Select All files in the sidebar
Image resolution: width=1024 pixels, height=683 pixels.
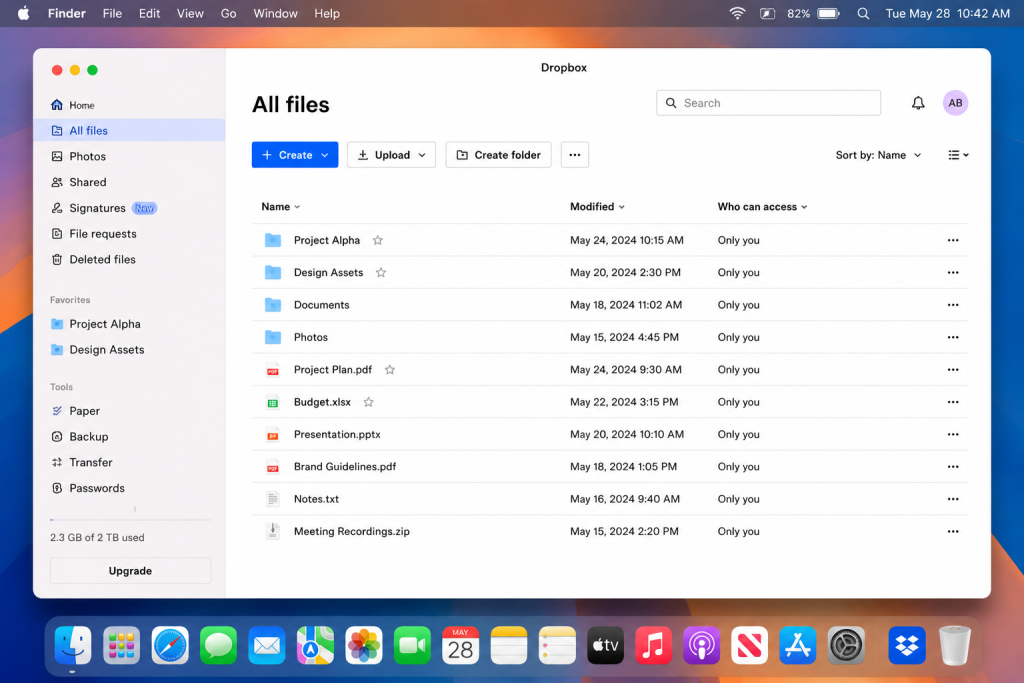pyautogui.click(x=129, y=131)
